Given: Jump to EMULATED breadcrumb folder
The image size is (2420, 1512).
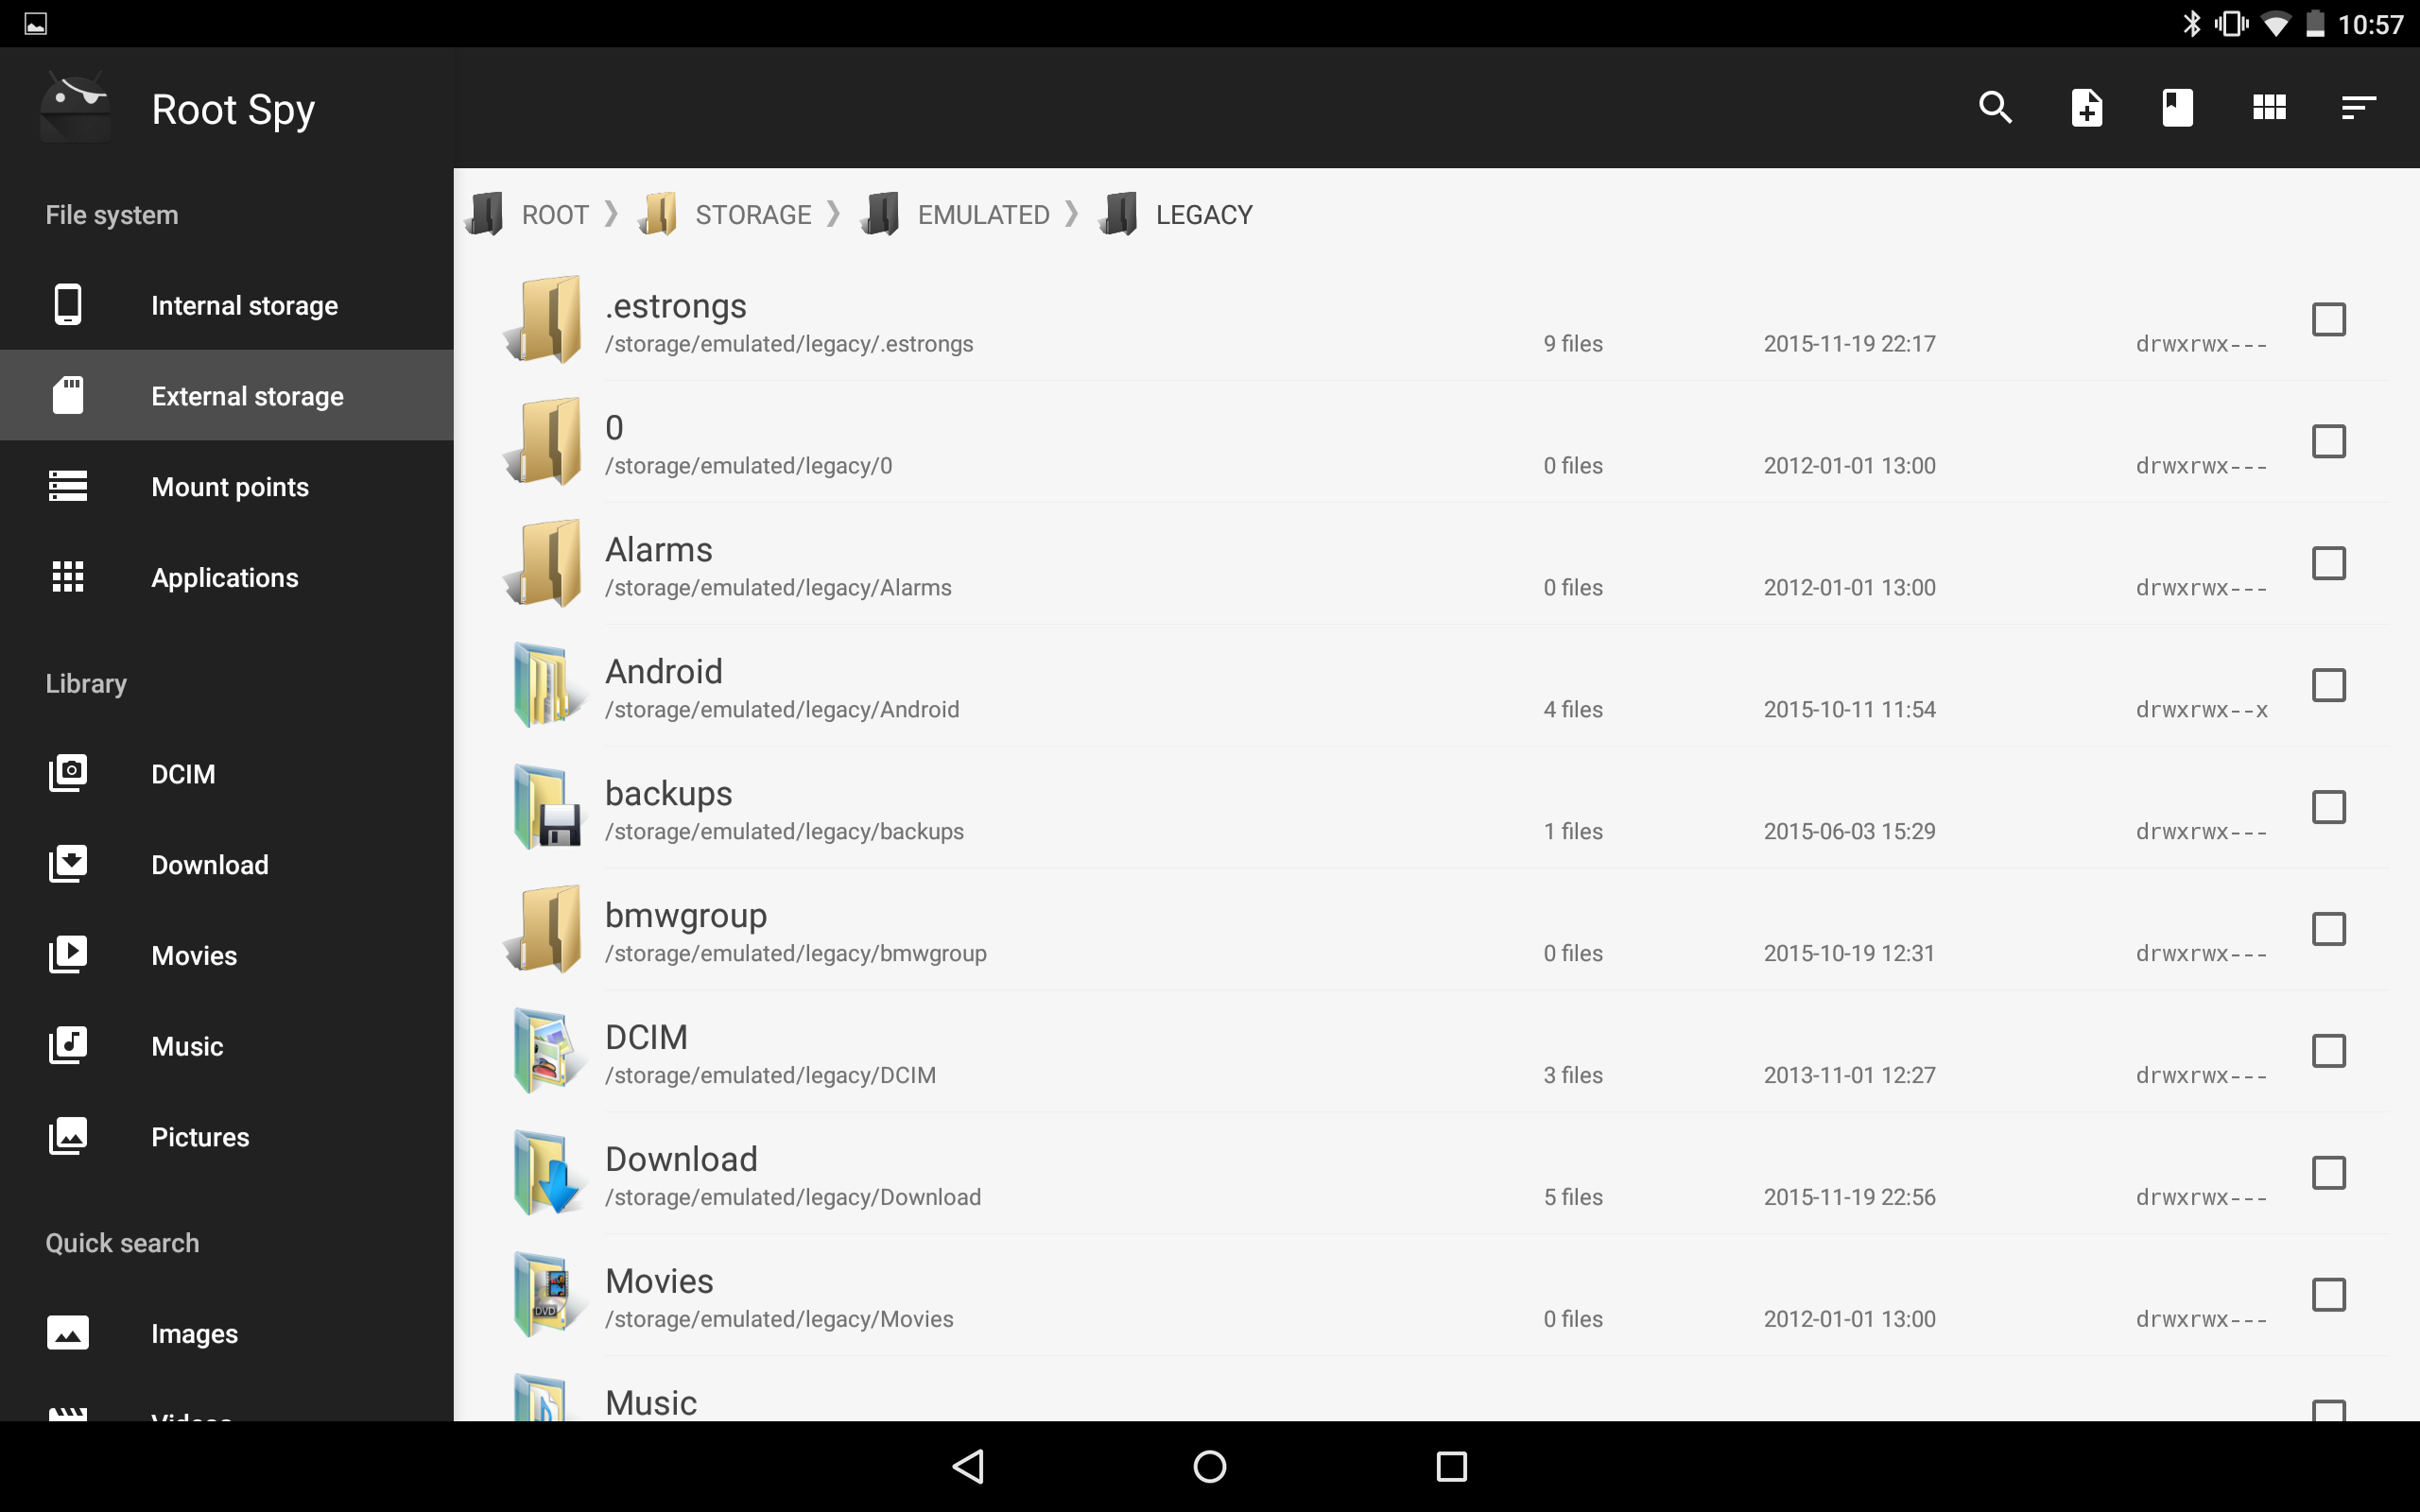Looking at the screenshot, I should (x=982, y=215).
